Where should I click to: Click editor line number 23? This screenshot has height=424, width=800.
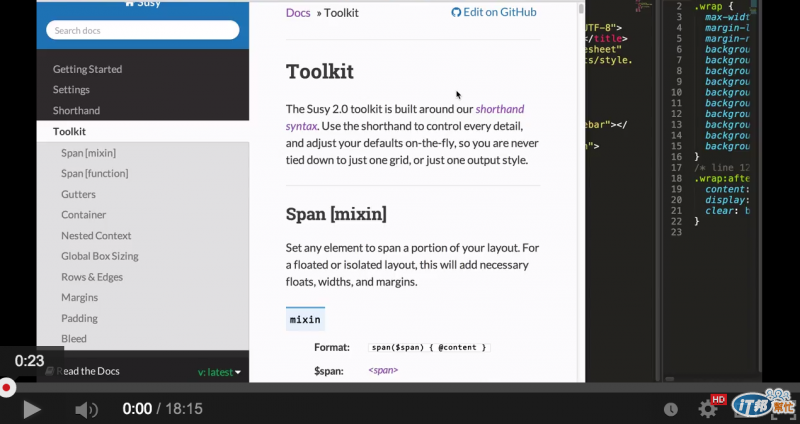click(677, 232)
